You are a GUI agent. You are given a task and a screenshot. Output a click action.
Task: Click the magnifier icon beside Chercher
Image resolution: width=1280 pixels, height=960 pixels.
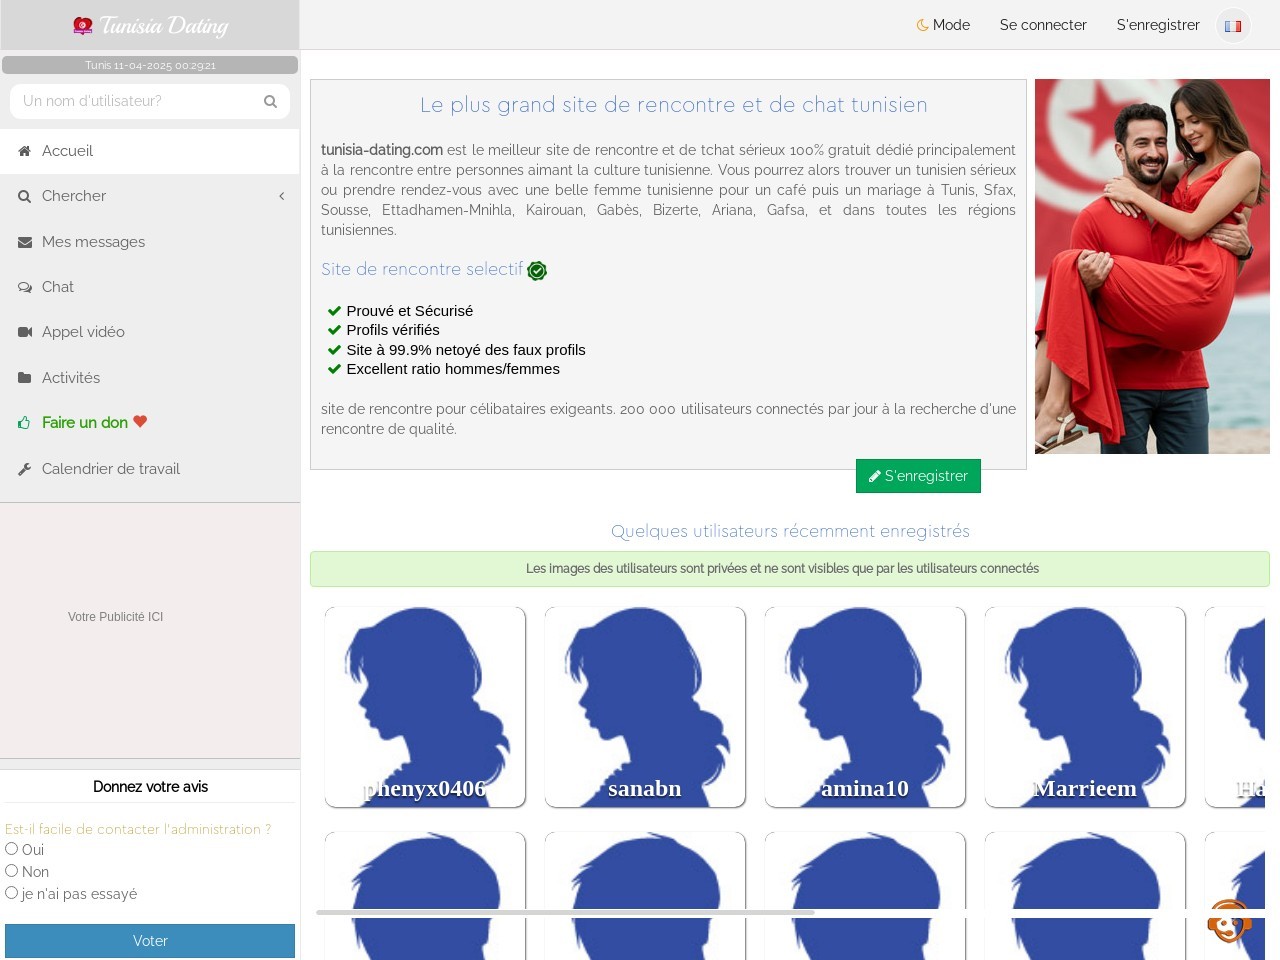24,196
